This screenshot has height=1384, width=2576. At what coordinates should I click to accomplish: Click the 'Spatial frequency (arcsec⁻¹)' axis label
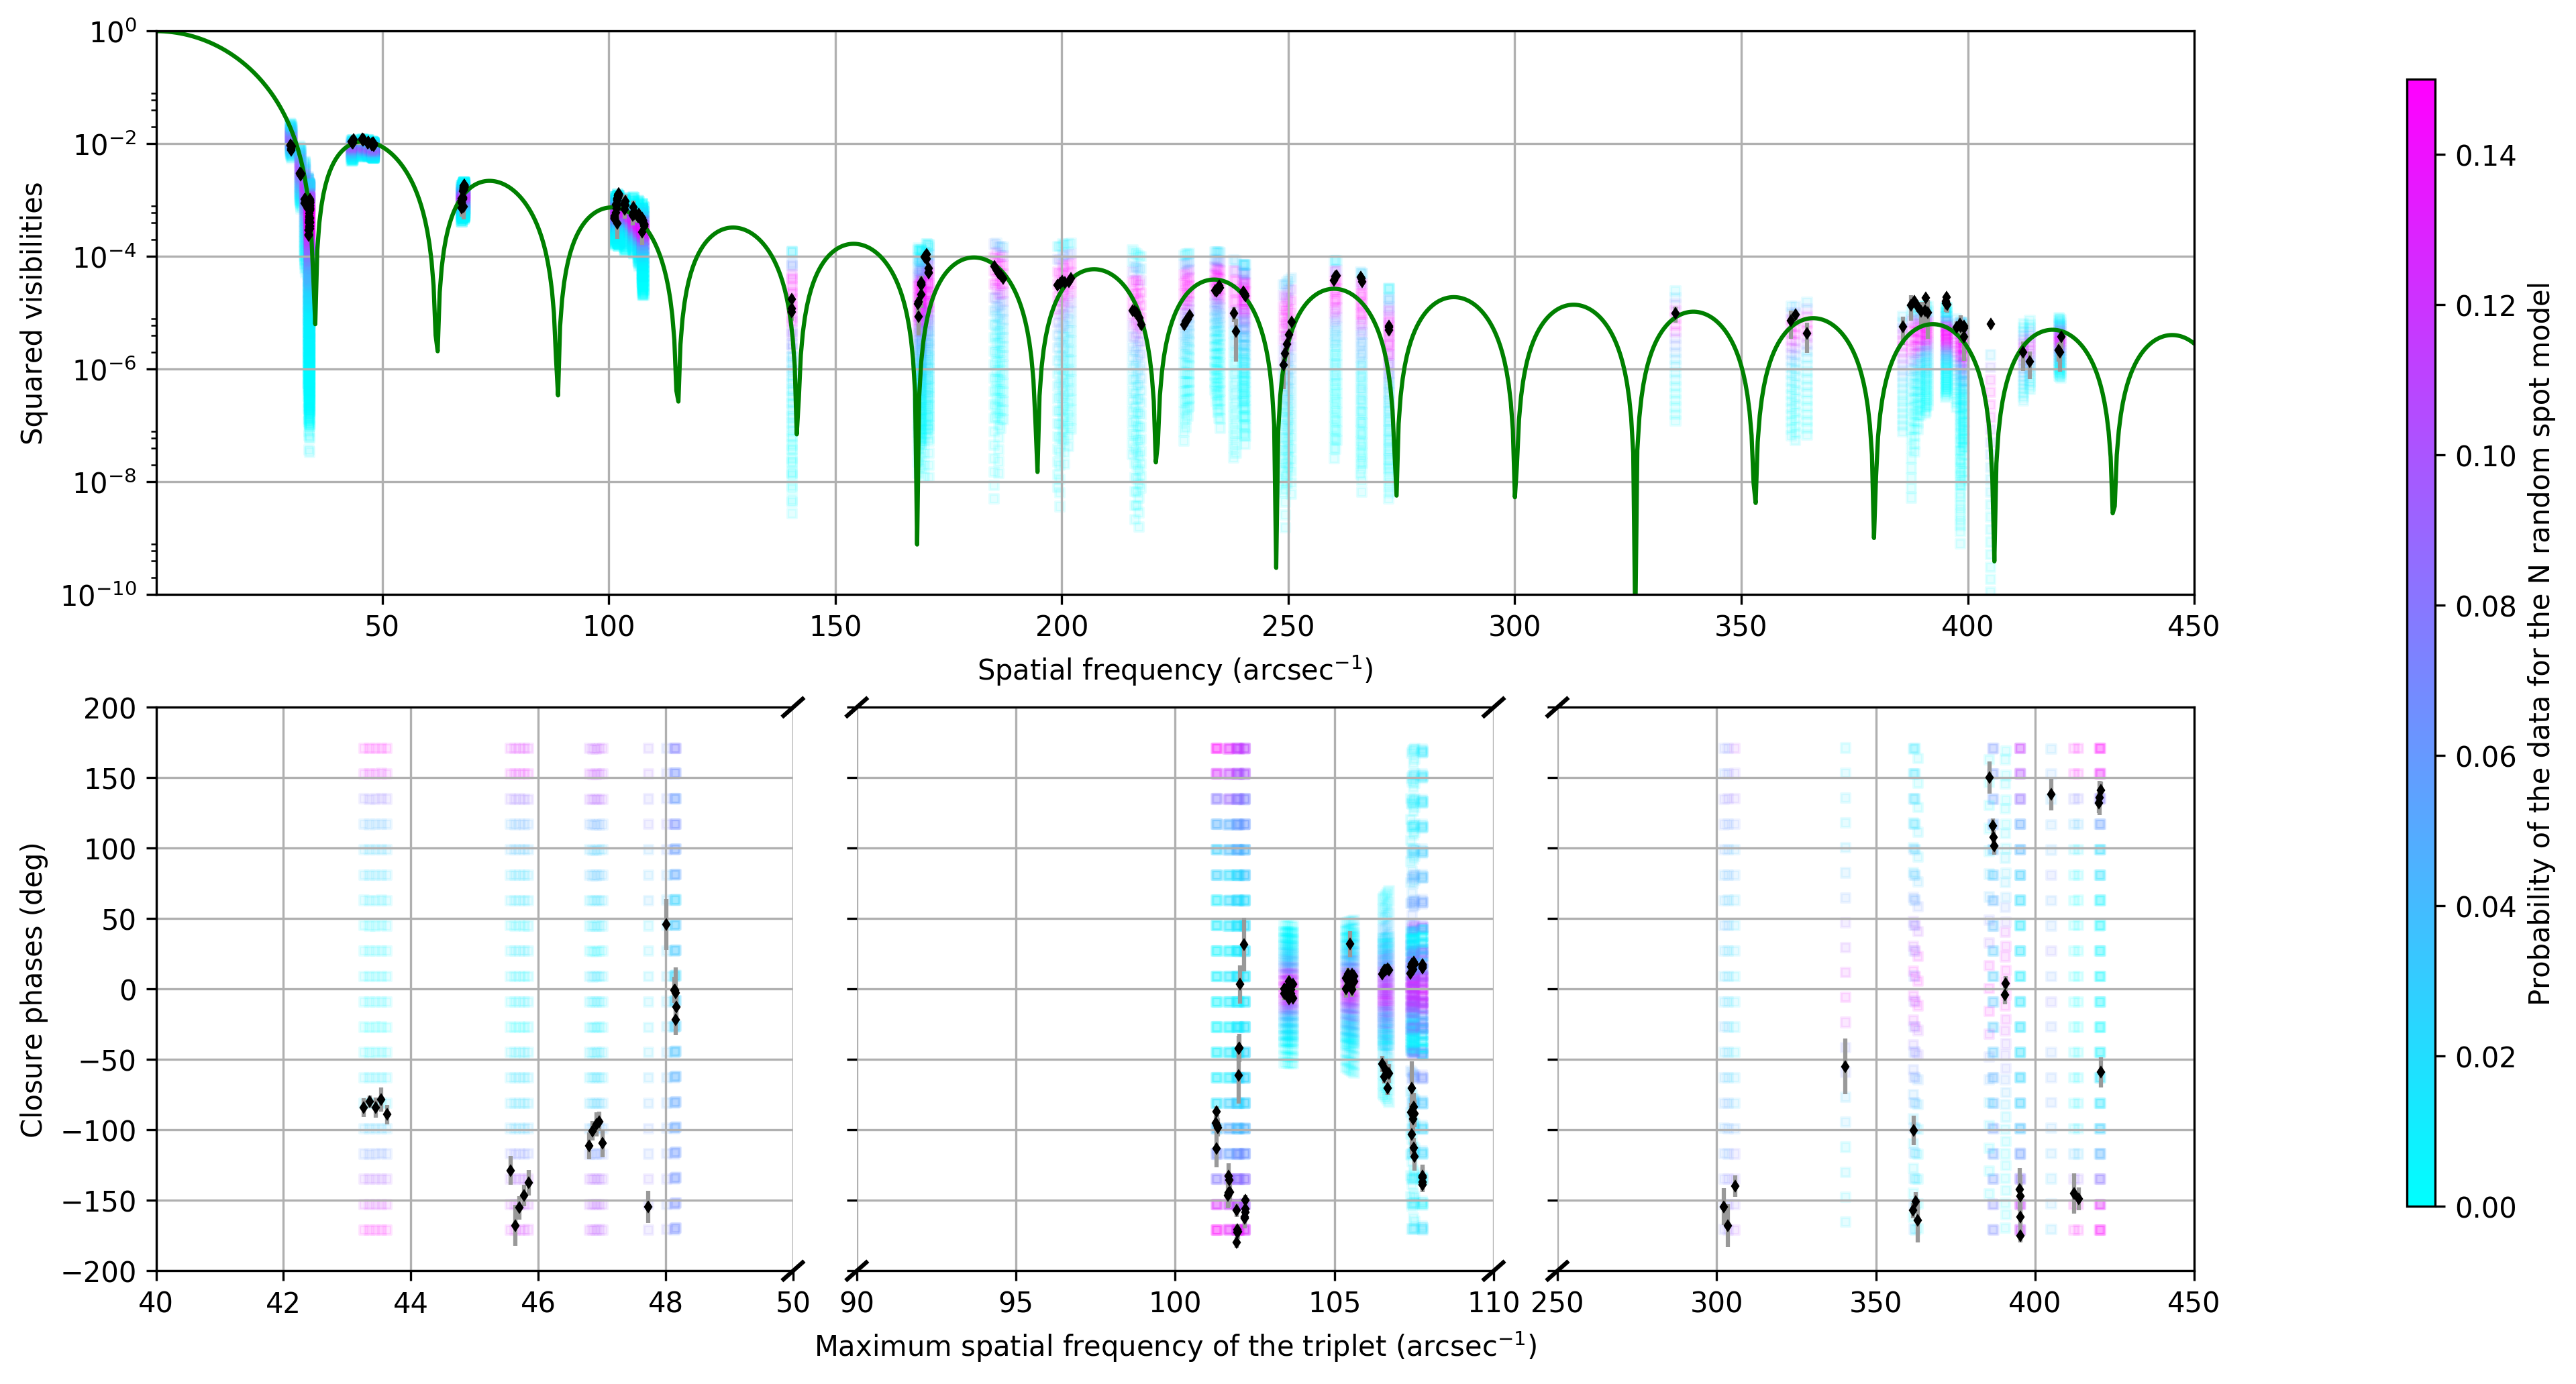click(1175, 669)
